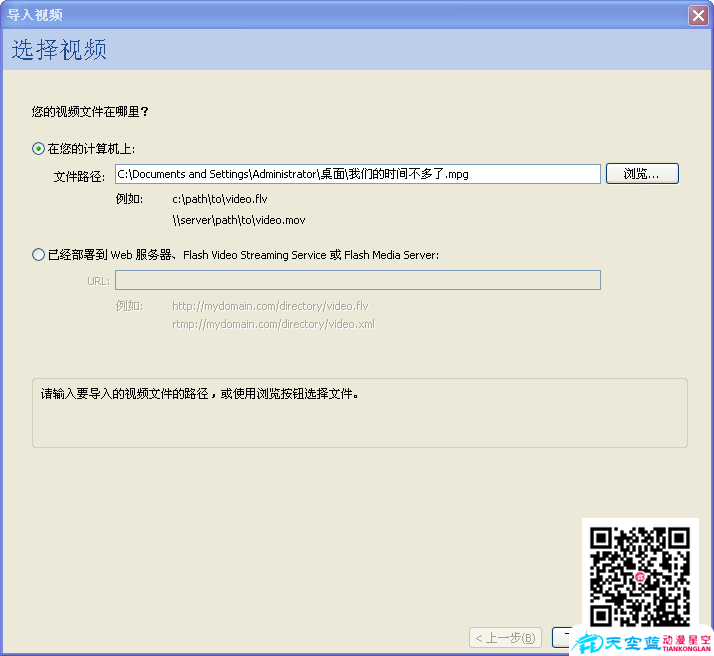Click the example rtmp://mydomain.com/directory/video.xml text
Viewport: 714px width, 656px height.
273,324
